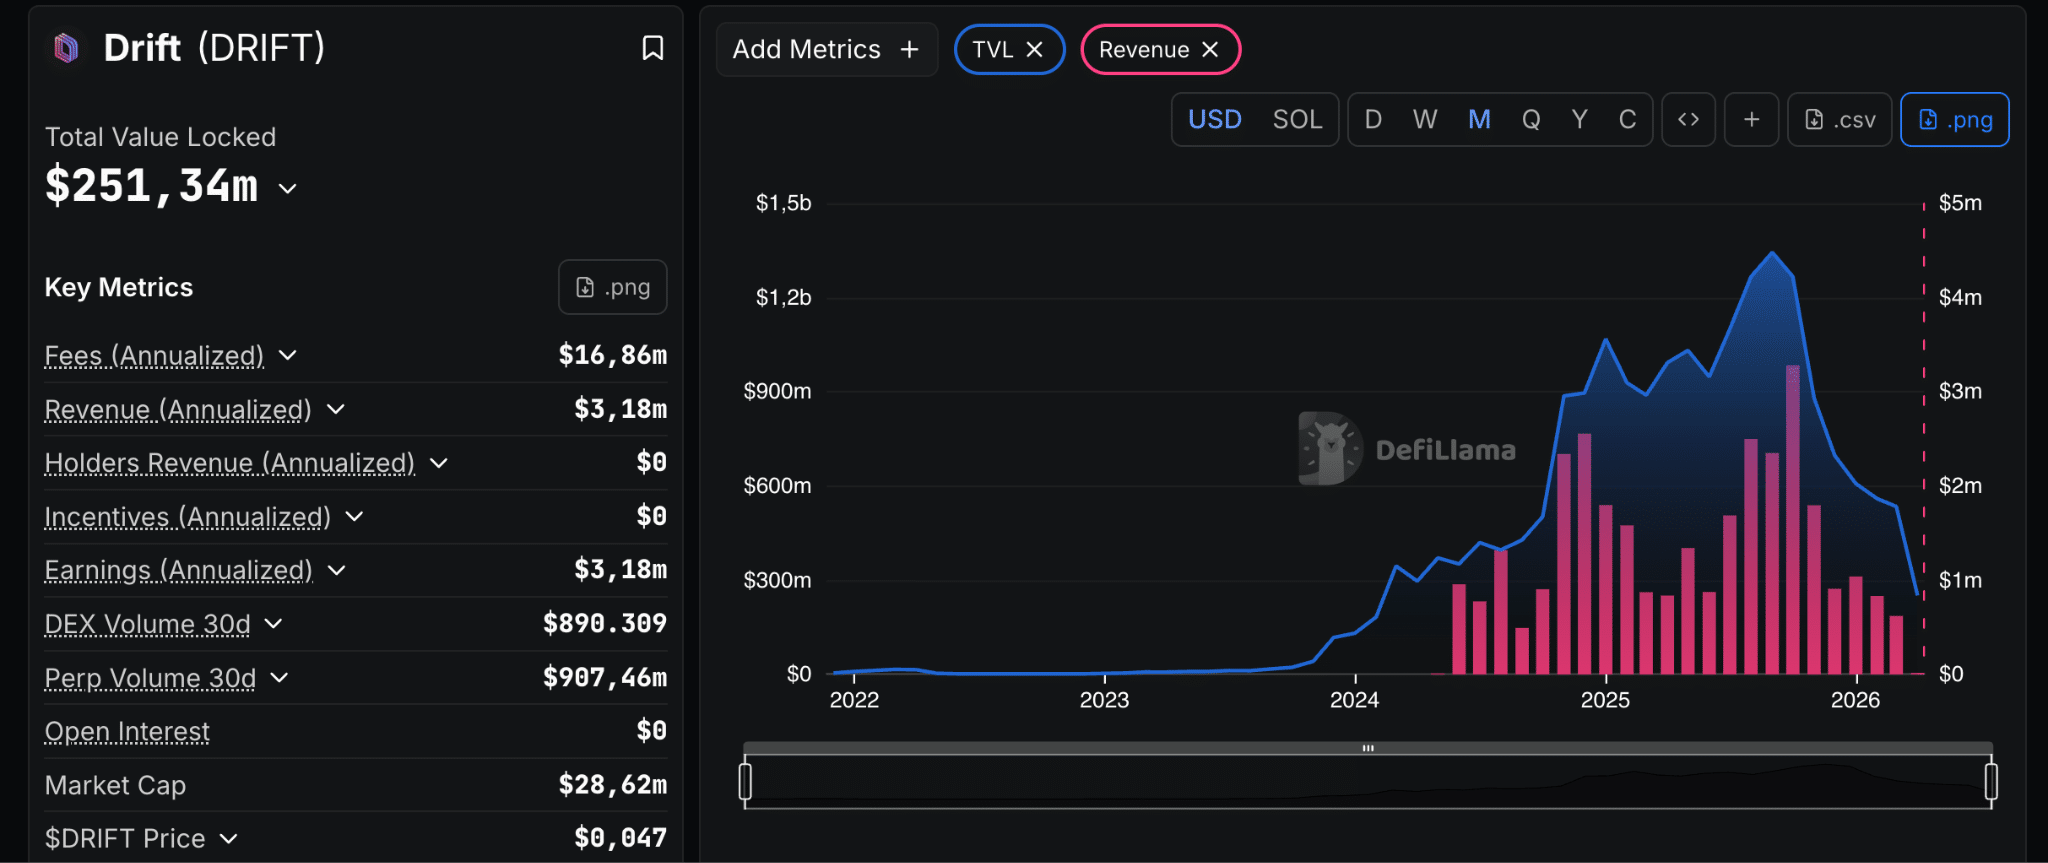Click the Drift protocol logo
2048x863 pixels.
(x=66, y=48)
